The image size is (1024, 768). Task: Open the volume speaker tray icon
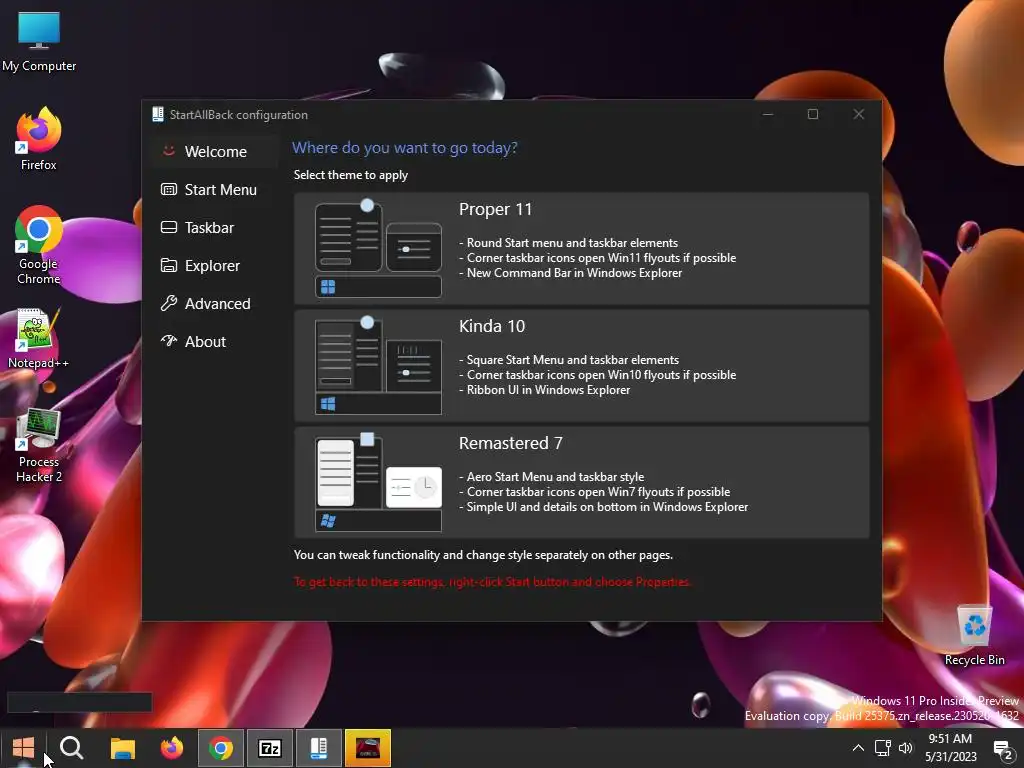coord(905,748)
